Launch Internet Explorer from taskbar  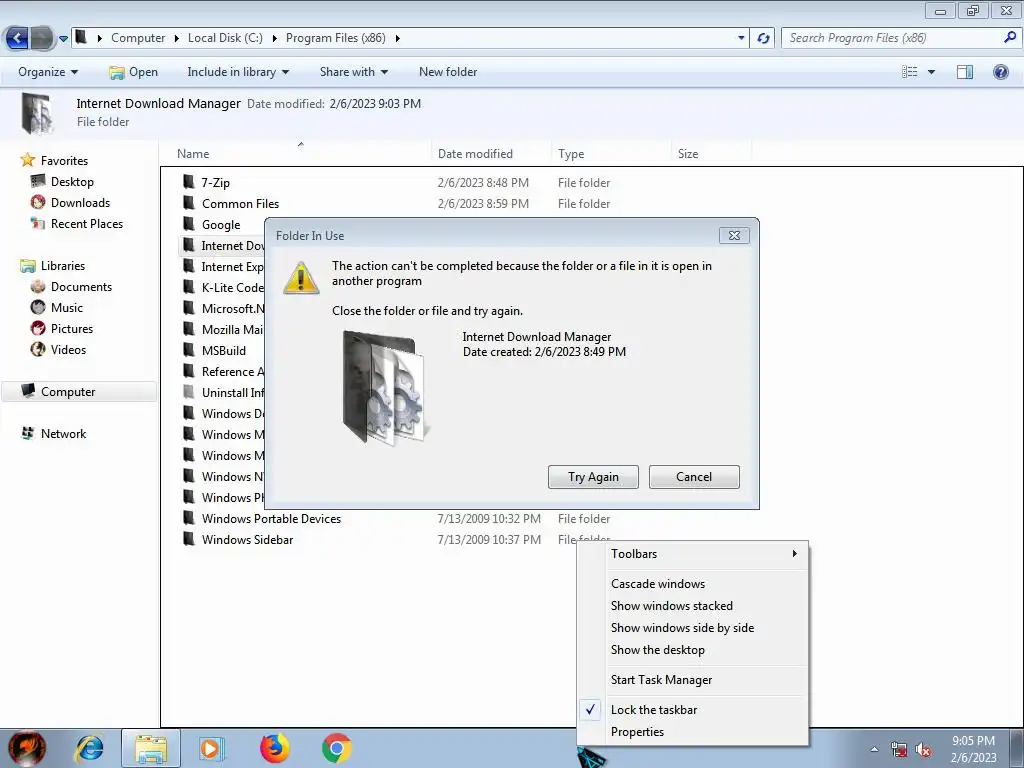coord(89,748)
